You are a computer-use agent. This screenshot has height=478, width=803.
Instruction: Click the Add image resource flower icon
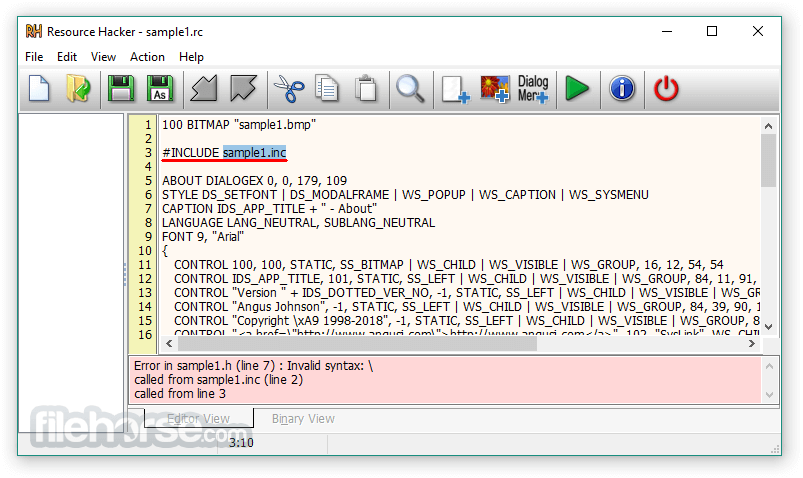click(x=494, y=89)
